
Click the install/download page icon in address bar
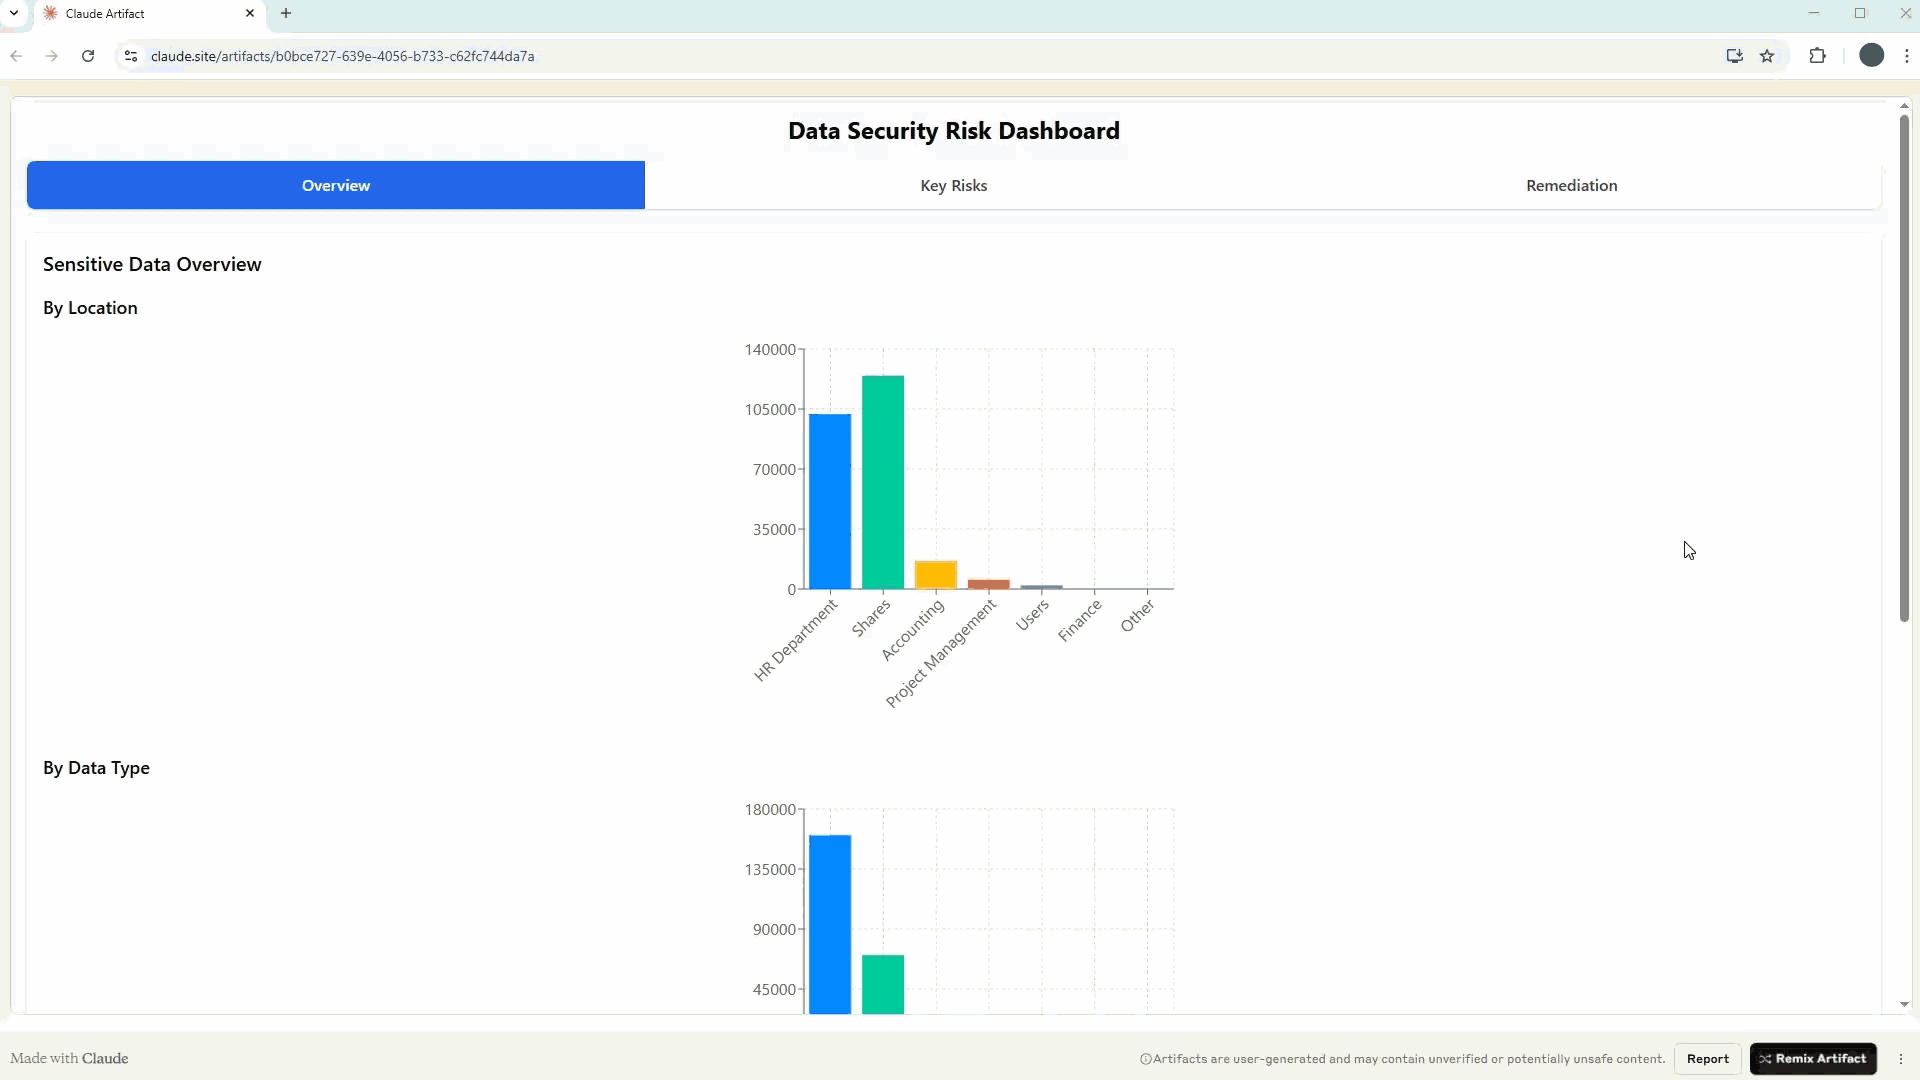point(1735,56)
